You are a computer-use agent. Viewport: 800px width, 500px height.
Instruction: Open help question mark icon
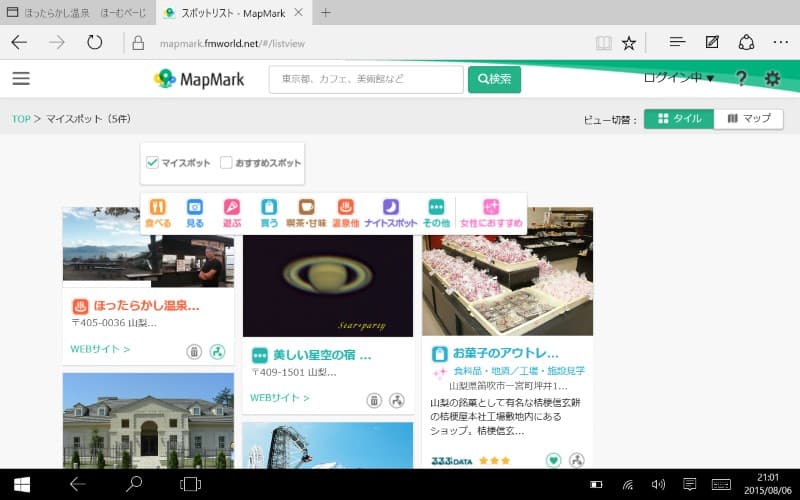click(x=741, y=79)
